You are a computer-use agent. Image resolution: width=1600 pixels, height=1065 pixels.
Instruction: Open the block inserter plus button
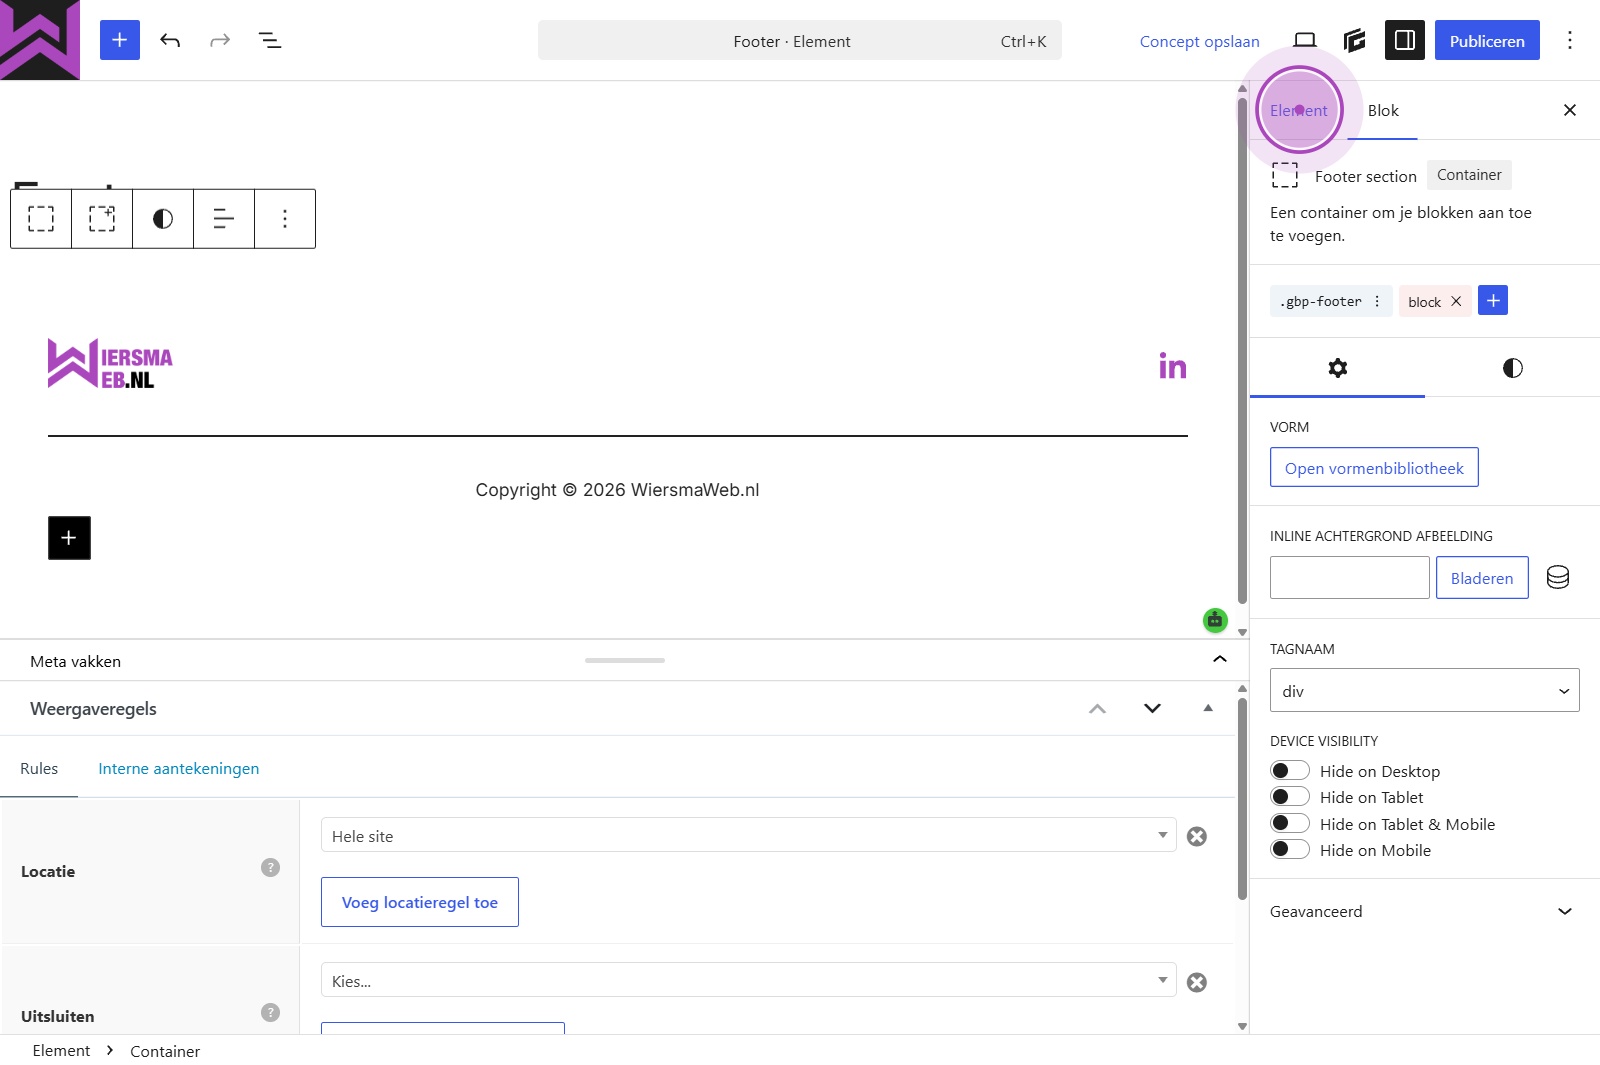click(120, 40)
